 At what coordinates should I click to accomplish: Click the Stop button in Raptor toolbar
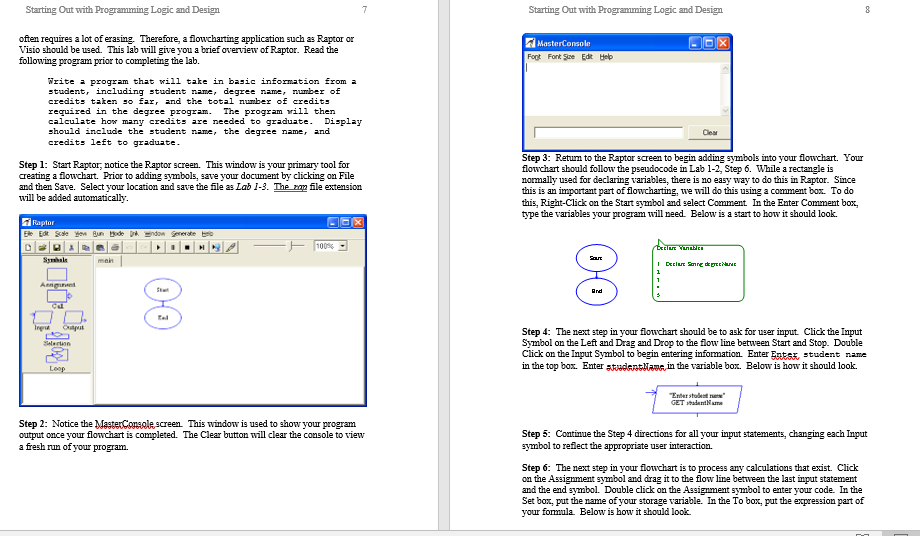pos(187,247)
